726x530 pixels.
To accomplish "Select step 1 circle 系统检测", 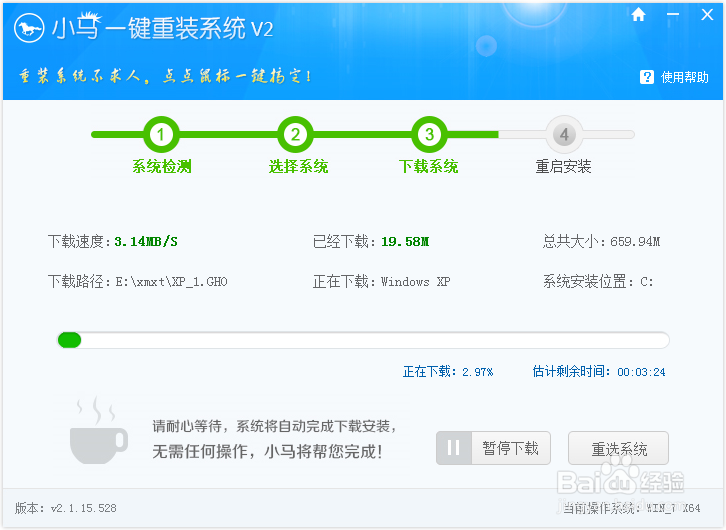I will pyautogui.click(x=161, y=135).
